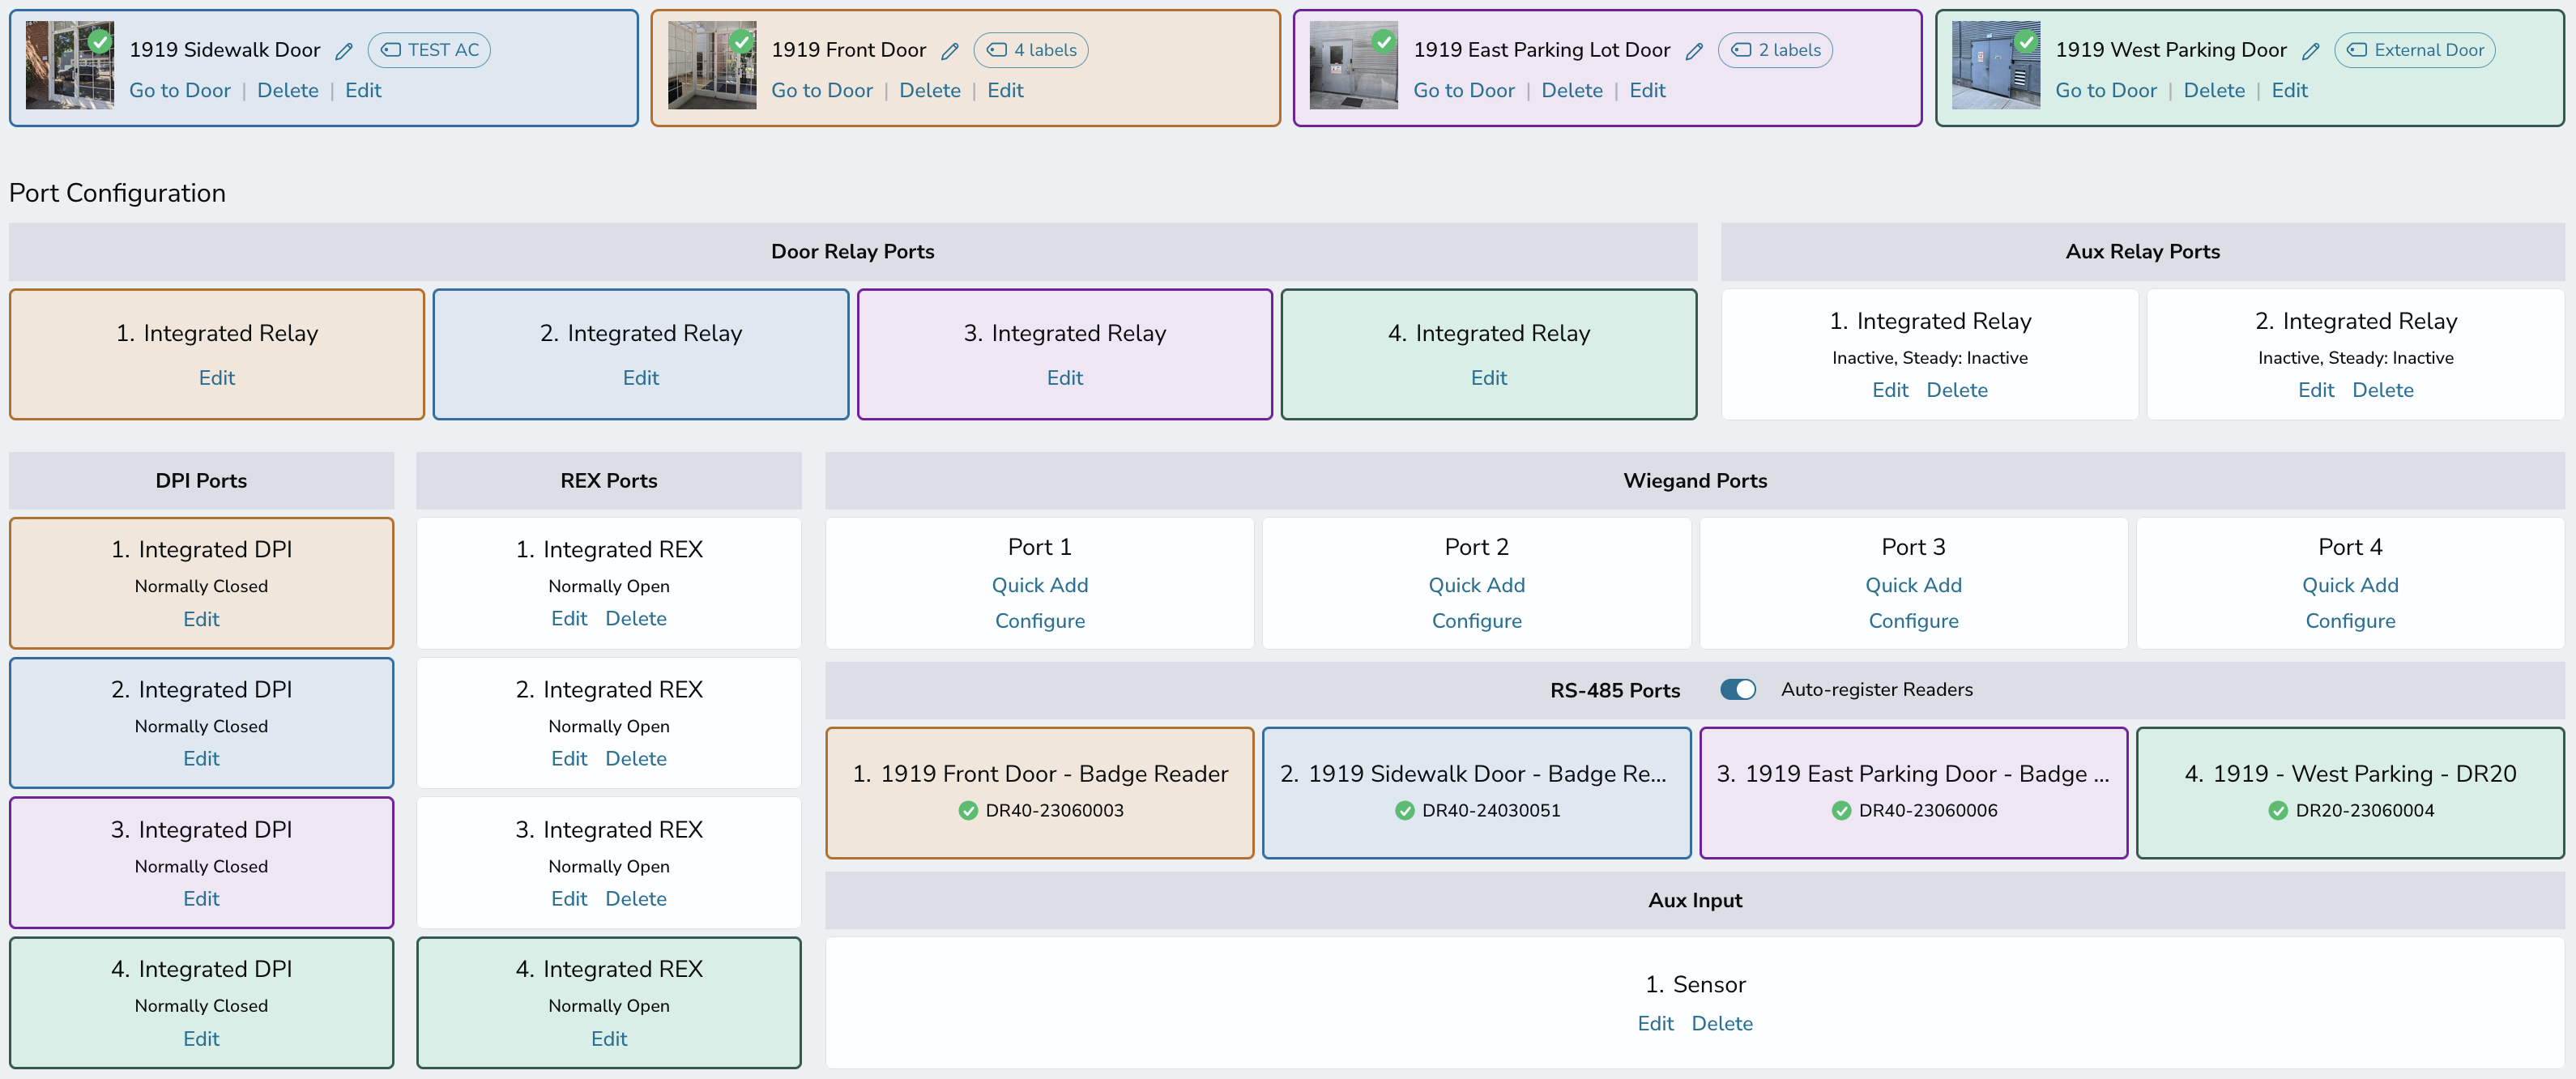Expand the 4 labels tag
The height and width of the screenshot is (1079, 2576).
[1031, 50]
